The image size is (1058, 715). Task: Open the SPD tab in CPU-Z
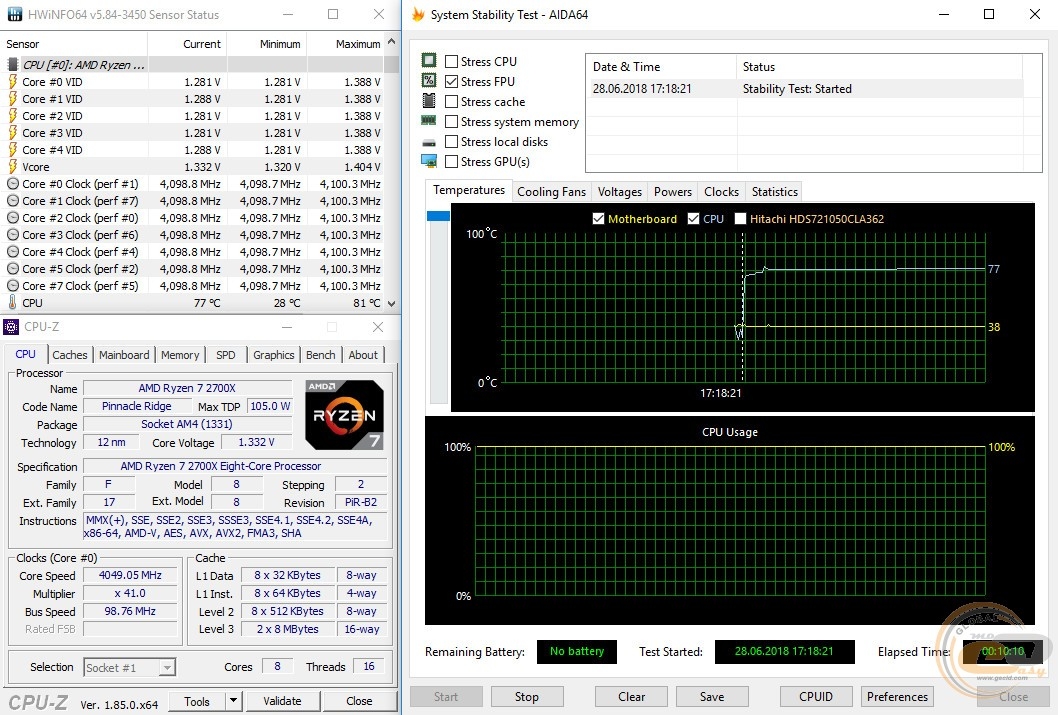click(x=225, y=355)
